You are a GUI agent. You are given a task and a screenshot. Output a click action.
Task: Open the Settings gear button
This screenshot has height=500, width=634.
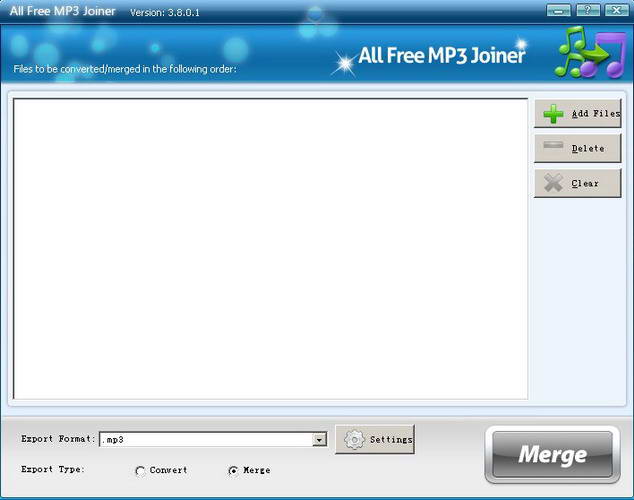pos(375,439)
